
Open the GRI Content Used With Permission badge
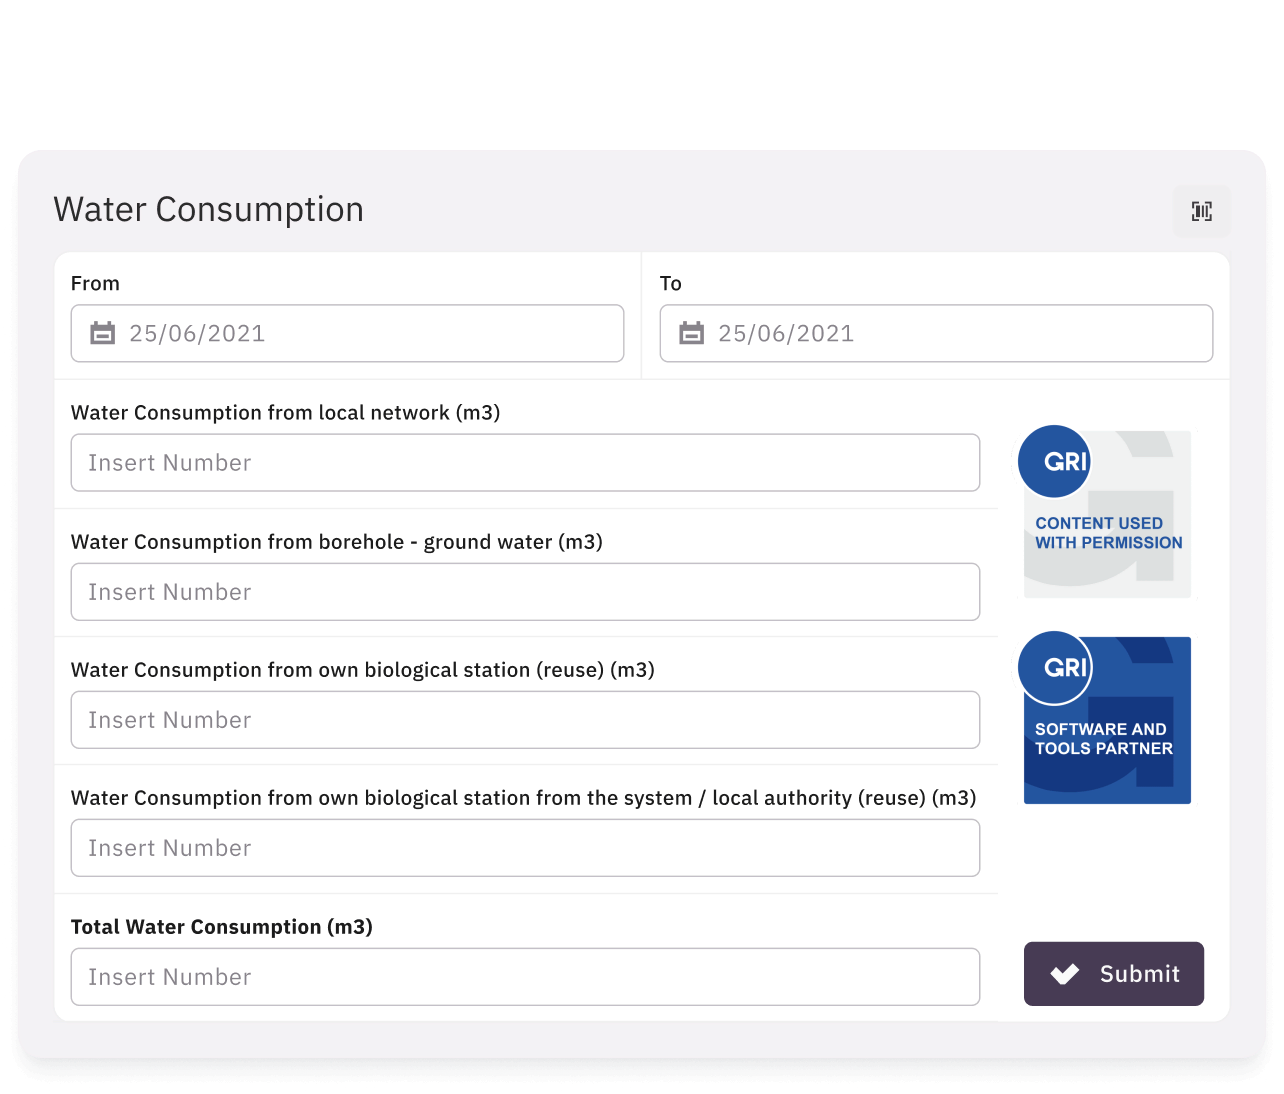coord(1106,514)
